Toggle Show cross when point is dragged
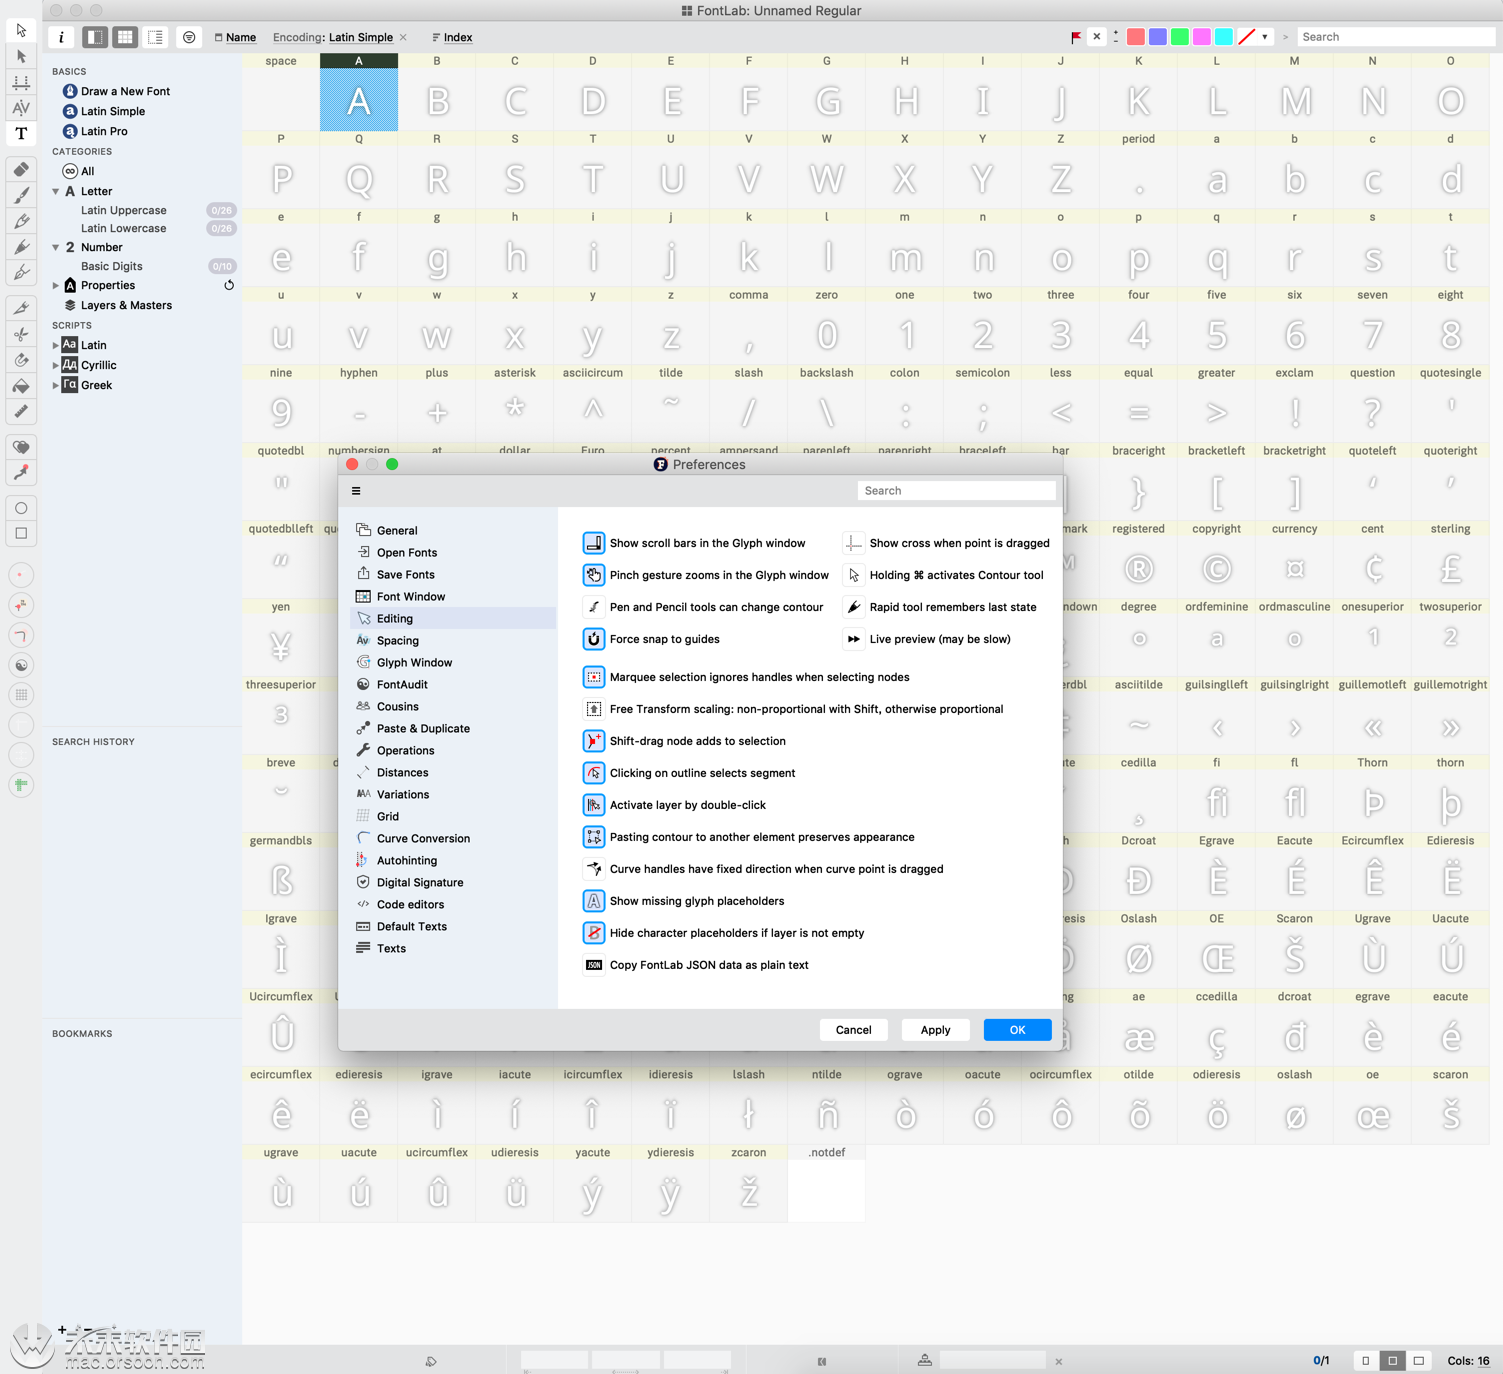The width and height of the screenshot is (1503, 1374). 854,543
